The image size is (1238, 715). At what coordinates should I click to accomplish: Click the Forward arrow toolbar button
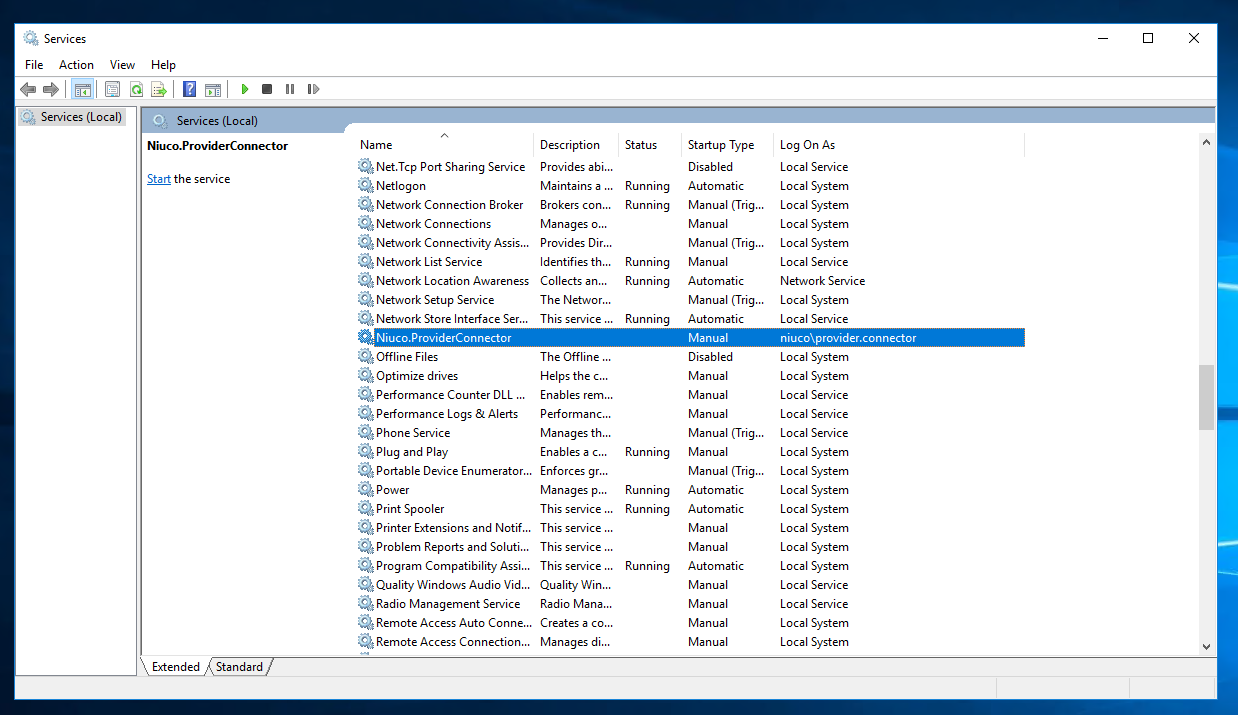50,89
